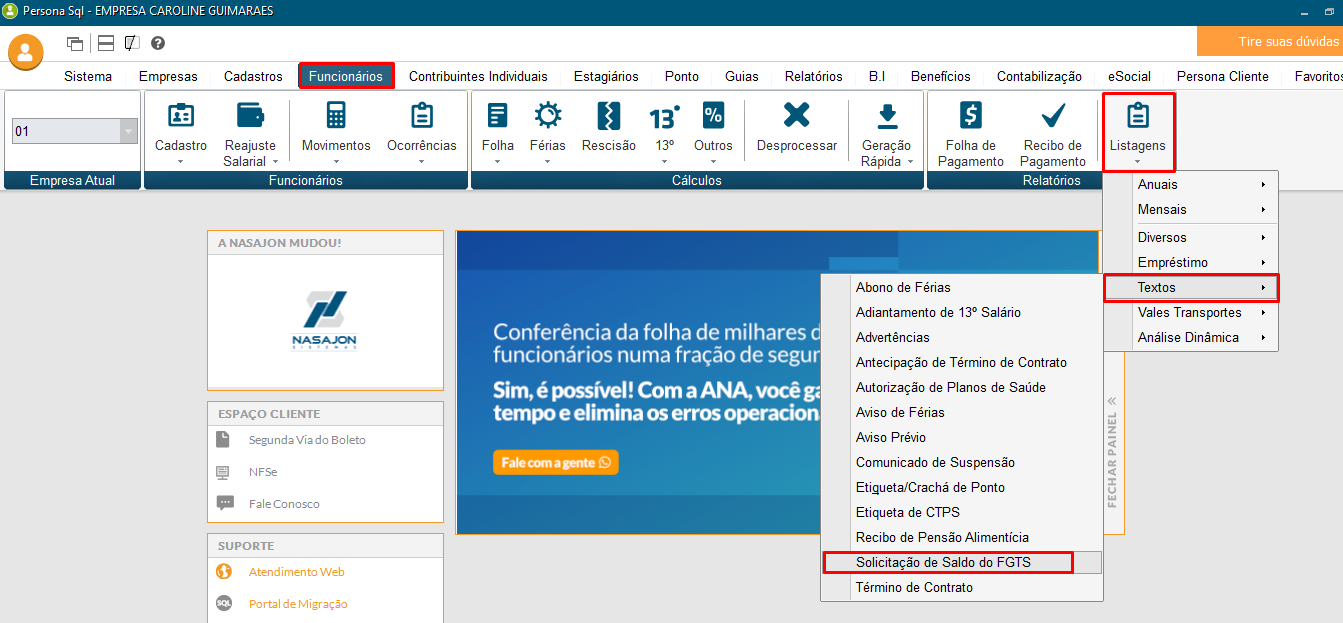Select Aviso Prévio menu entry
The image size is (1343, 623).
pos(961,437)
